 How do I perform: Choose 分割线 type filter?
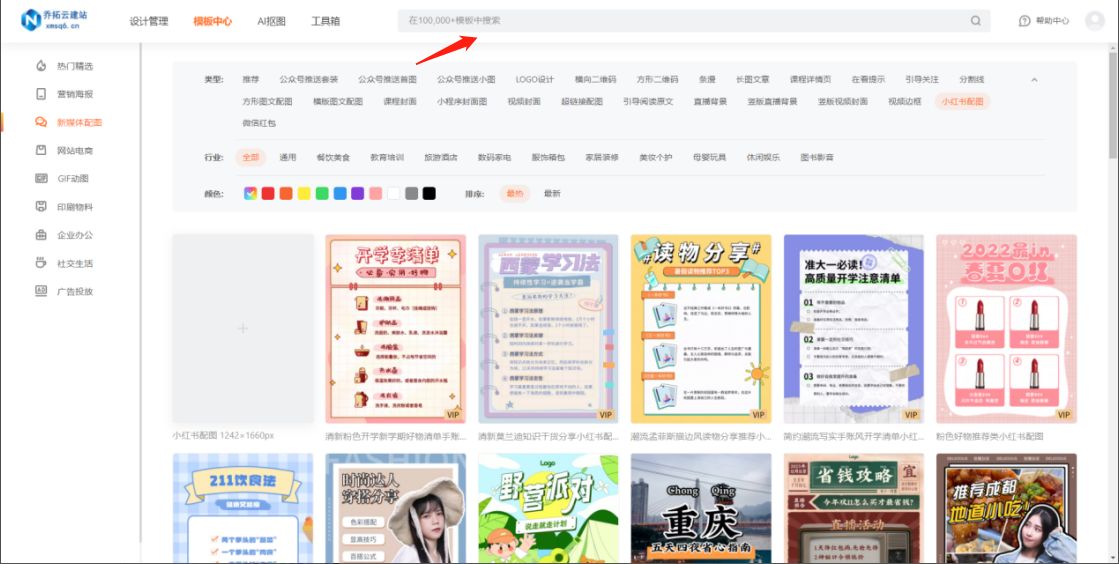(x=971, y=79)
